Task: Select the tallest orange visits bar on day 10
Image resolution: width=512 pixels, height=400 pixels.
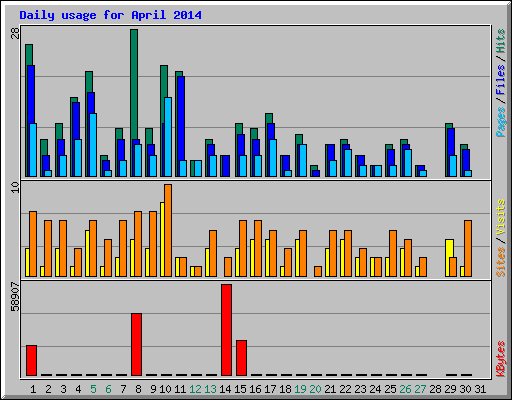Action: [168, 230]
